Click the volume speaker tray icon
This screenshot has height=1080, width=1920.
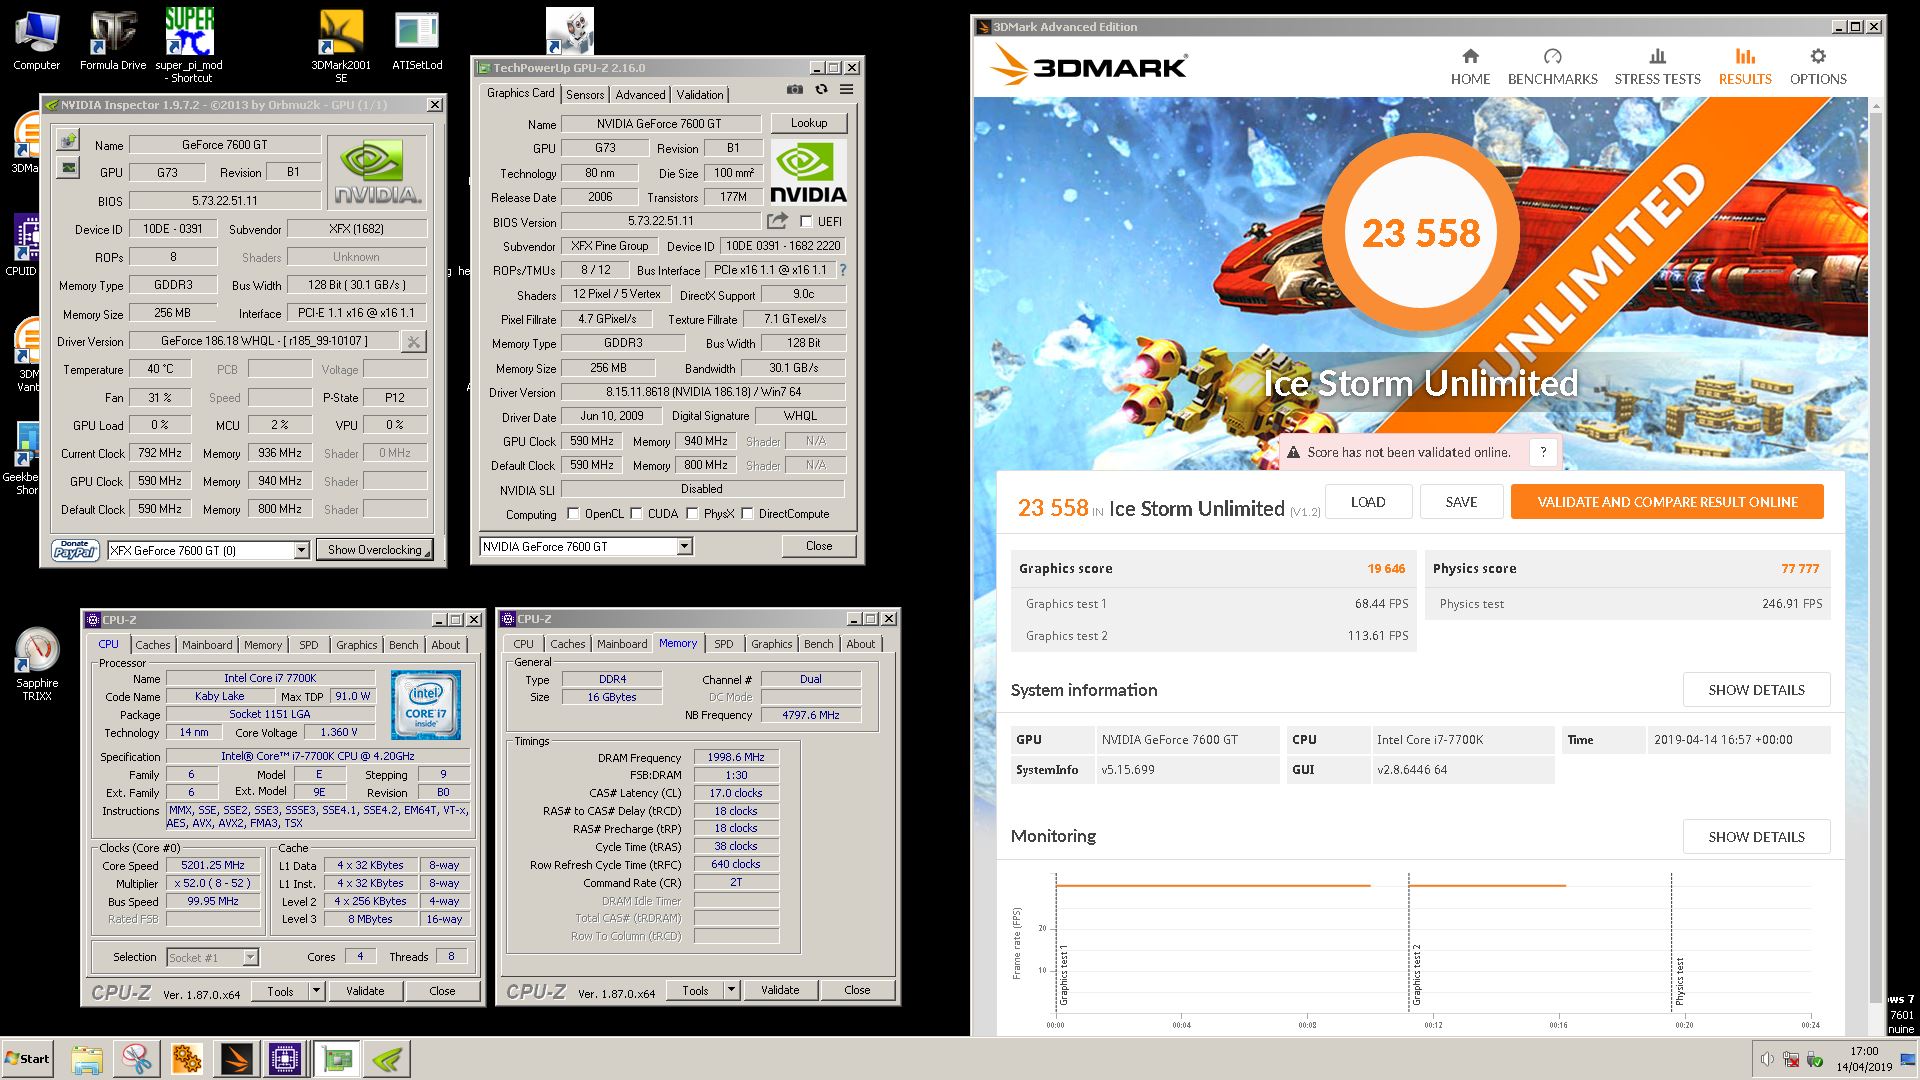[1767, 1059]
